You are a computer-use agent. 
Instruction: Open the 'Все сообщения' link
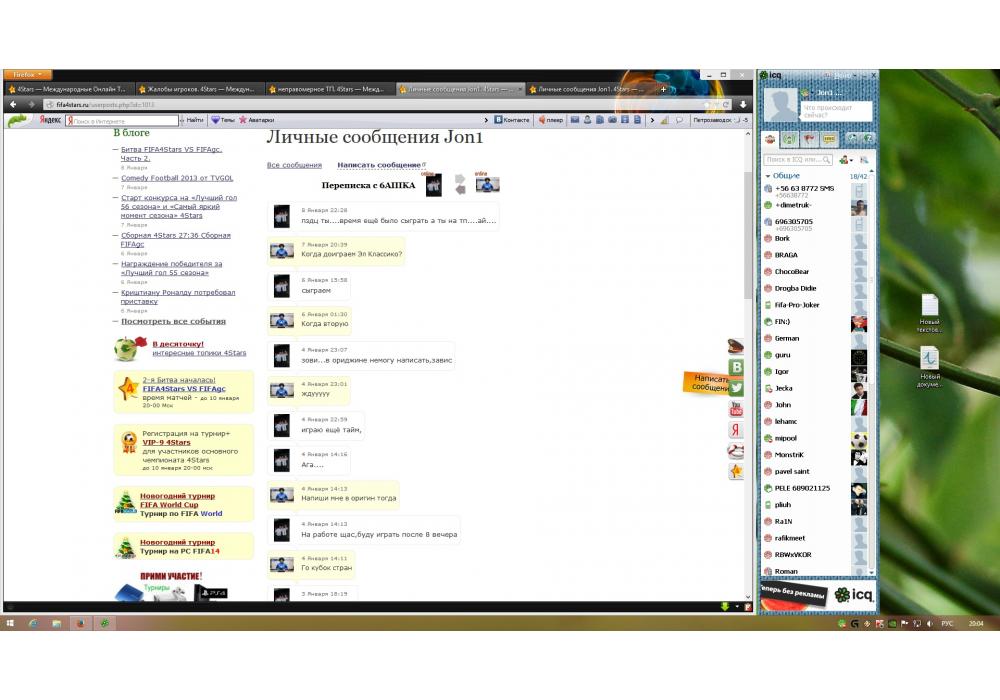pyautogui.click(x=294, y=165)
